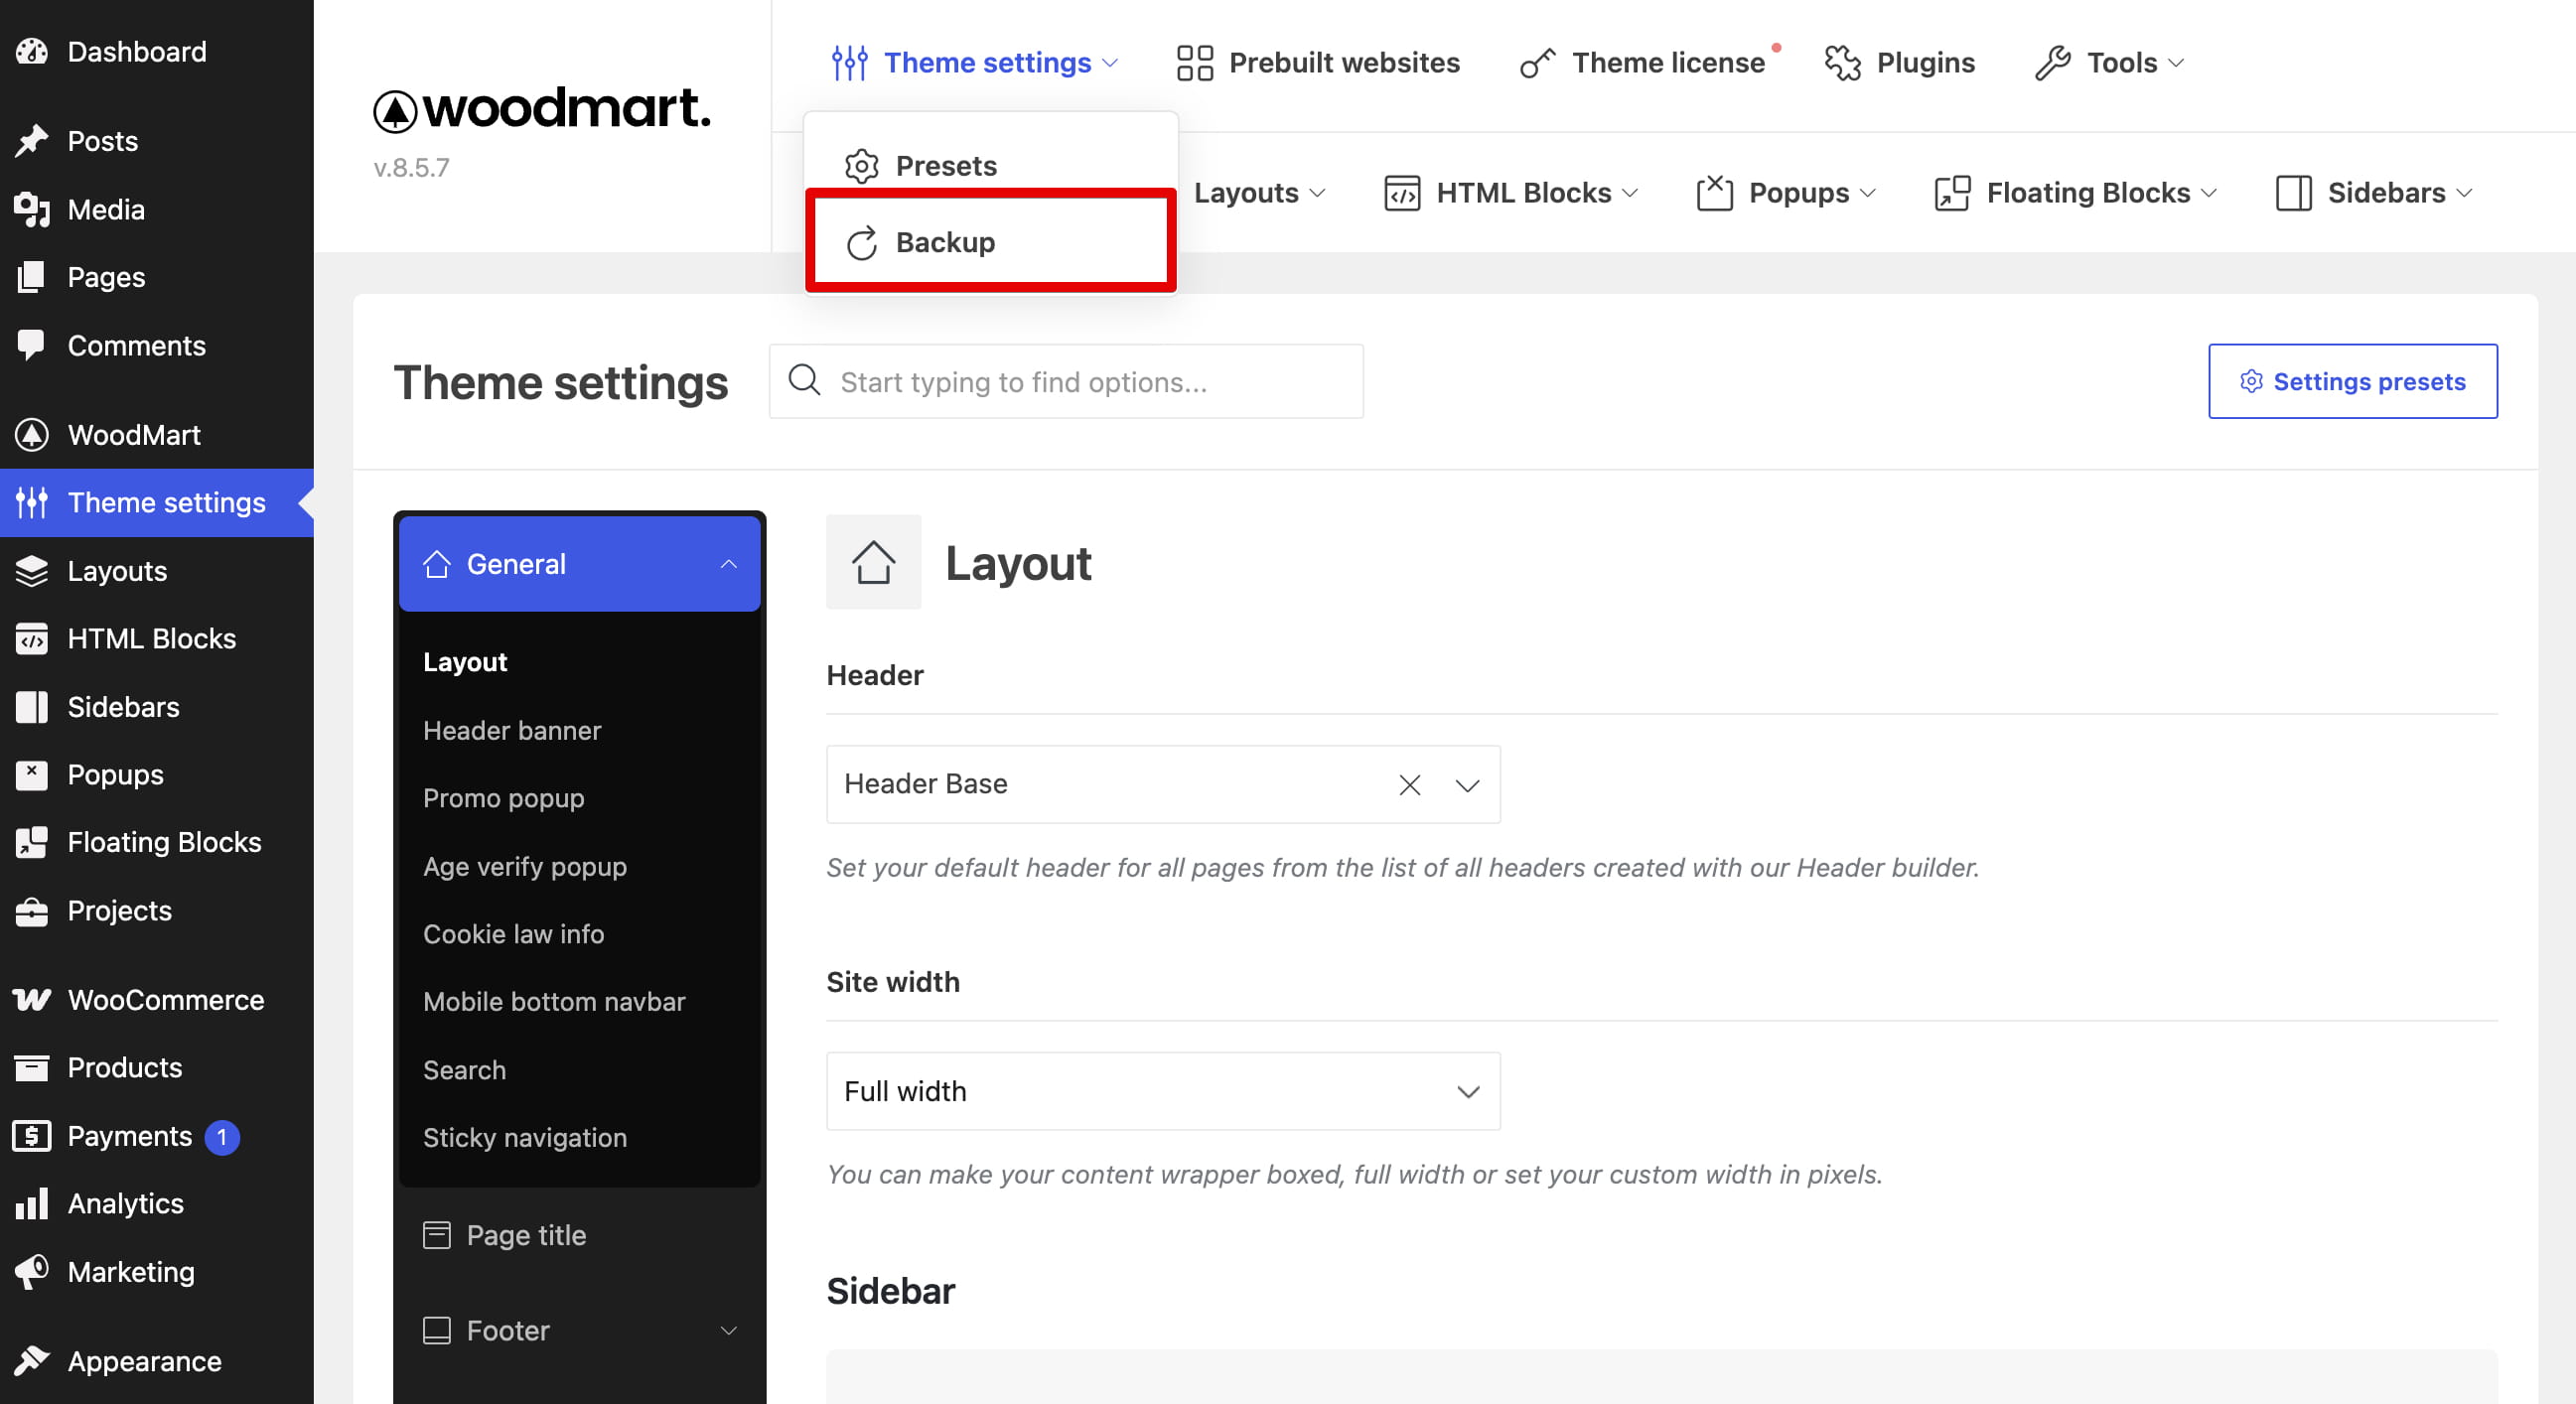Click the Theme license key icon
This screenshot has height=1404, width=2576.
pos(1538,63)
